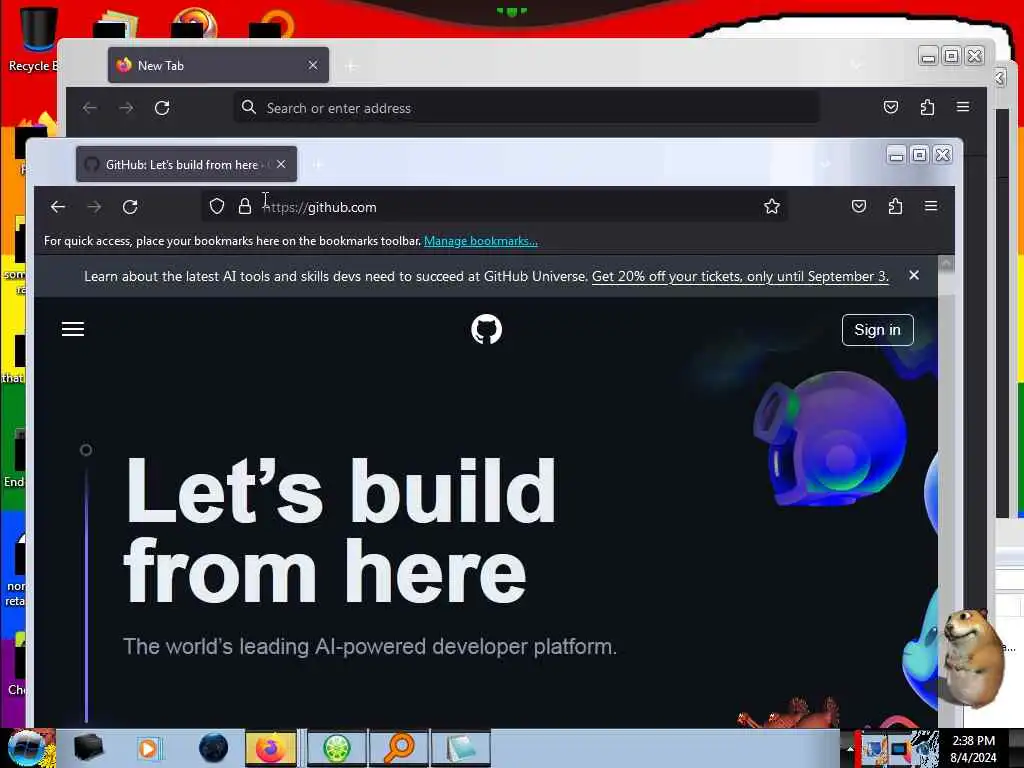Open the Windows Start button
The image size is (1024, 768).
[27, 748]
